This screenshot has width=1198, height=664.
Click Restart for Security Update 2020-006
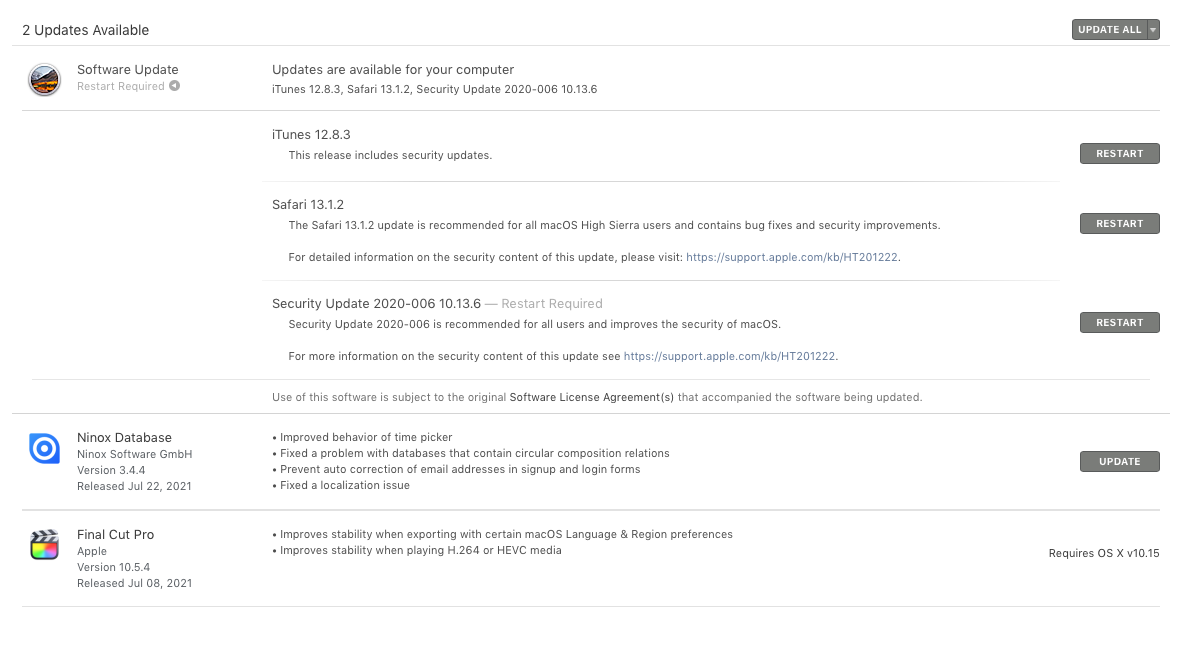[1119, 323]
